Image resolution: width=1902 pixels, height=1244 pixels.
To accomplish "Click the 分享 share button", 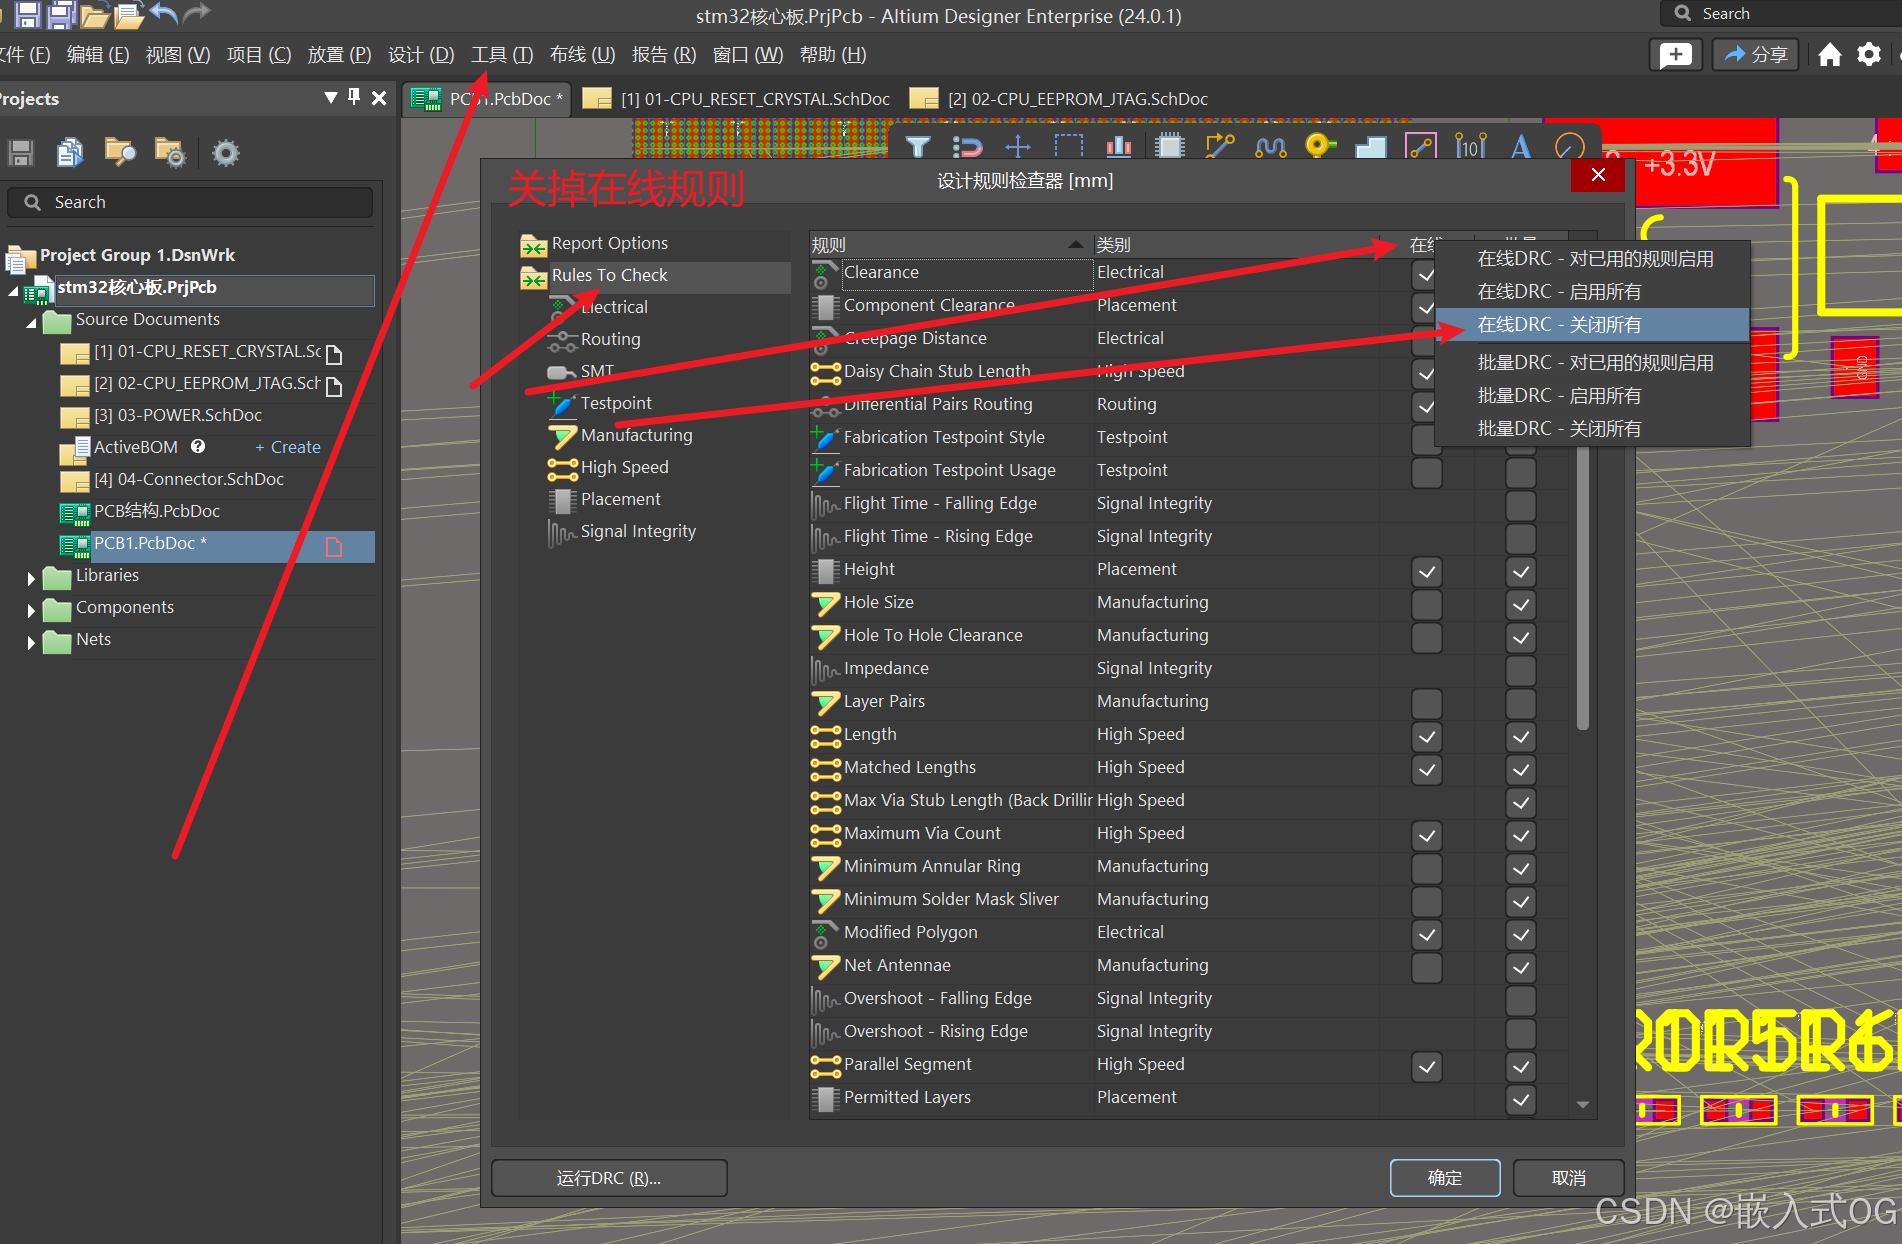I will 1756,54.
